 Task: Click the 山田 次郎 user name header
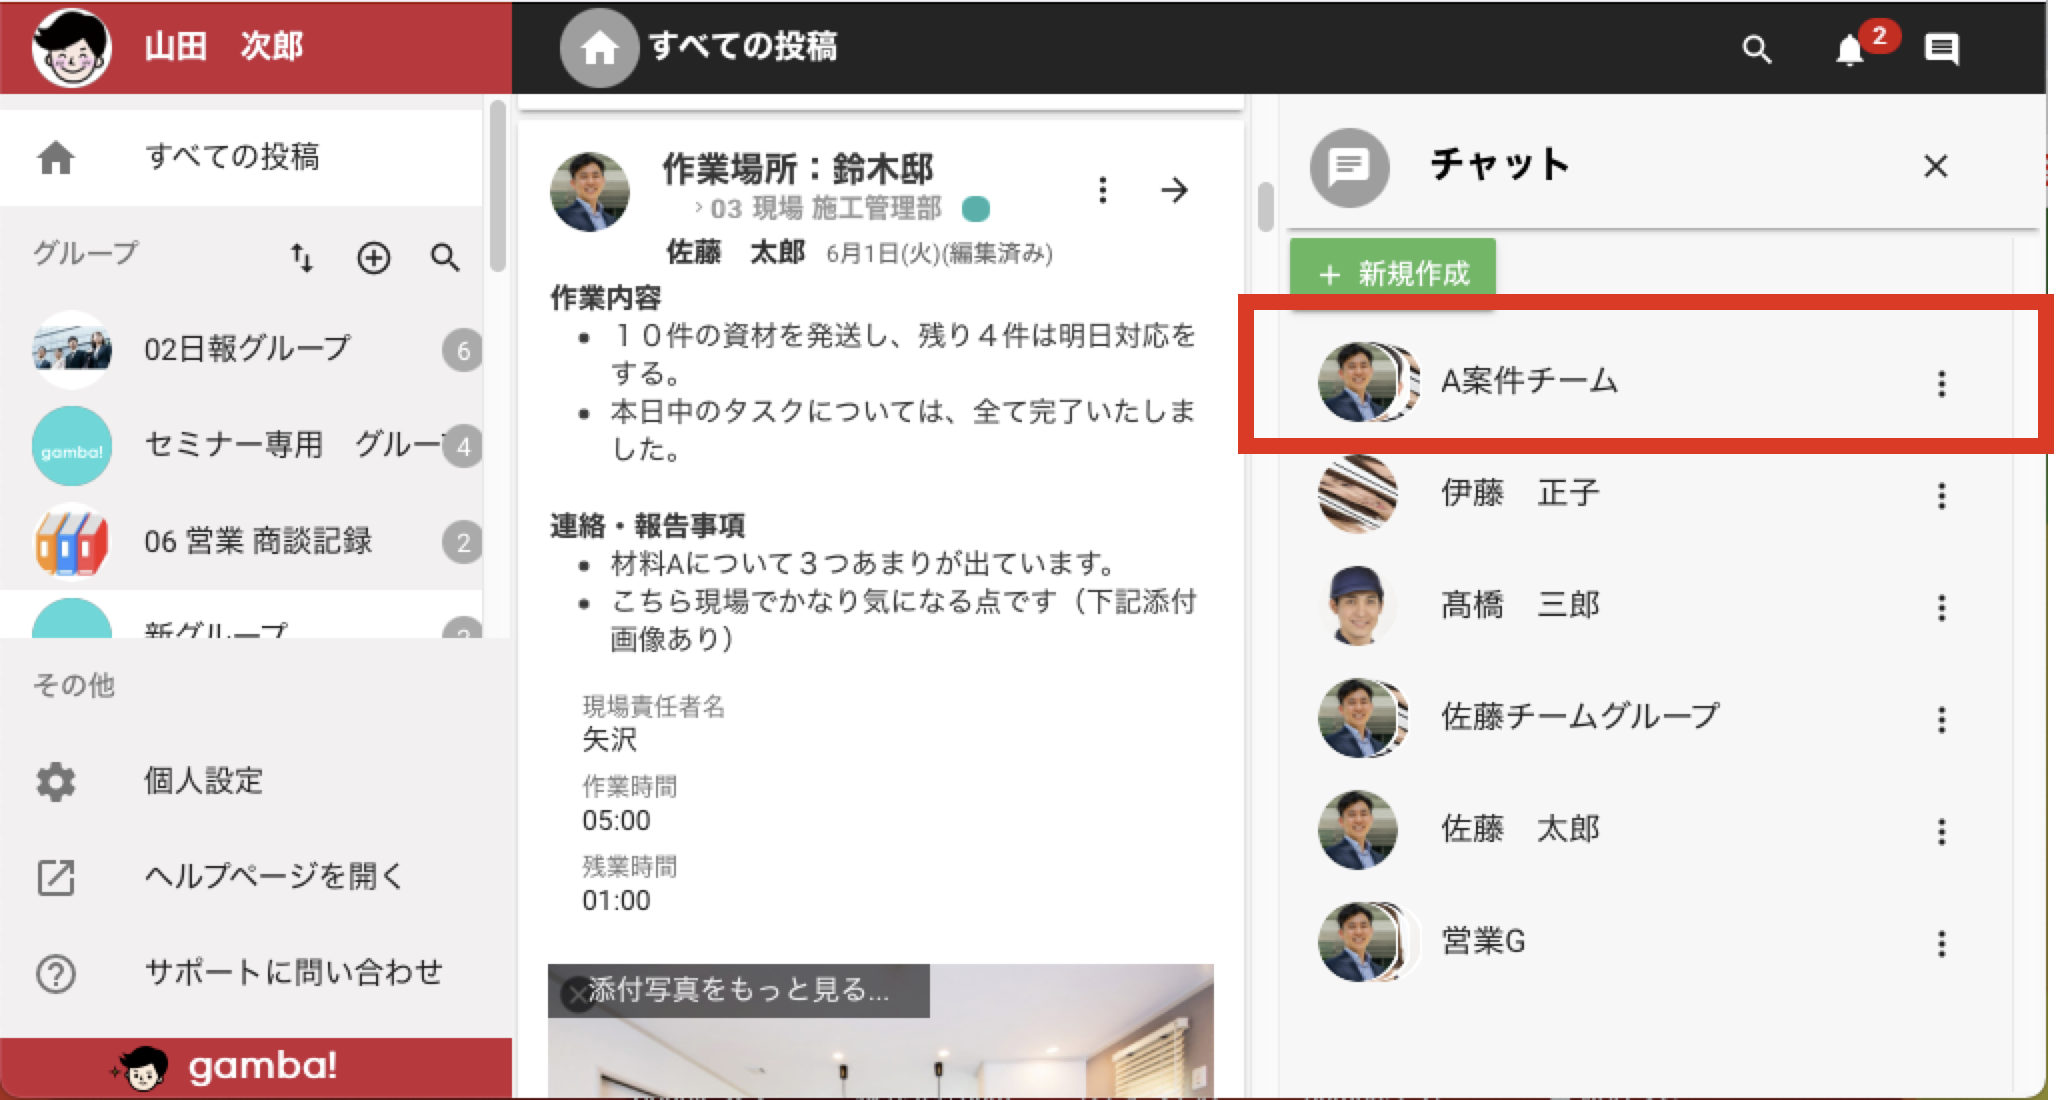(223, 46)
